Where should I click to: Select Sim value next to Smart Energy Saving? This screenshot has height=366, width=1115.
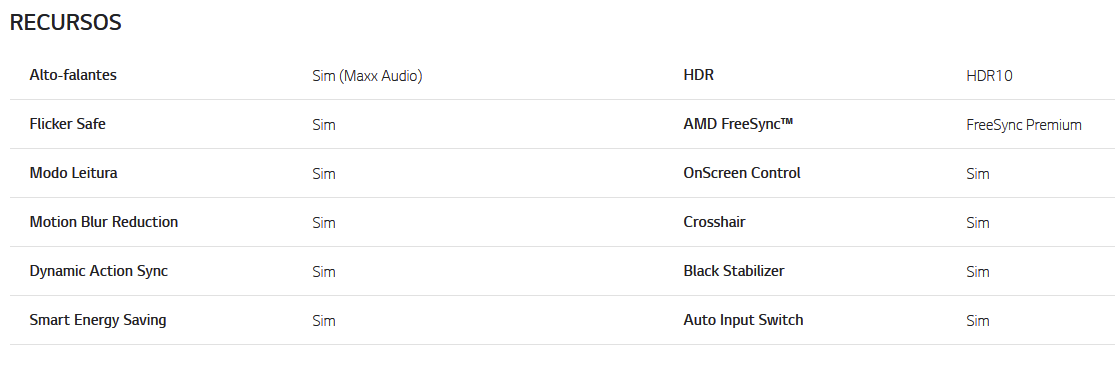pos(324,321)
